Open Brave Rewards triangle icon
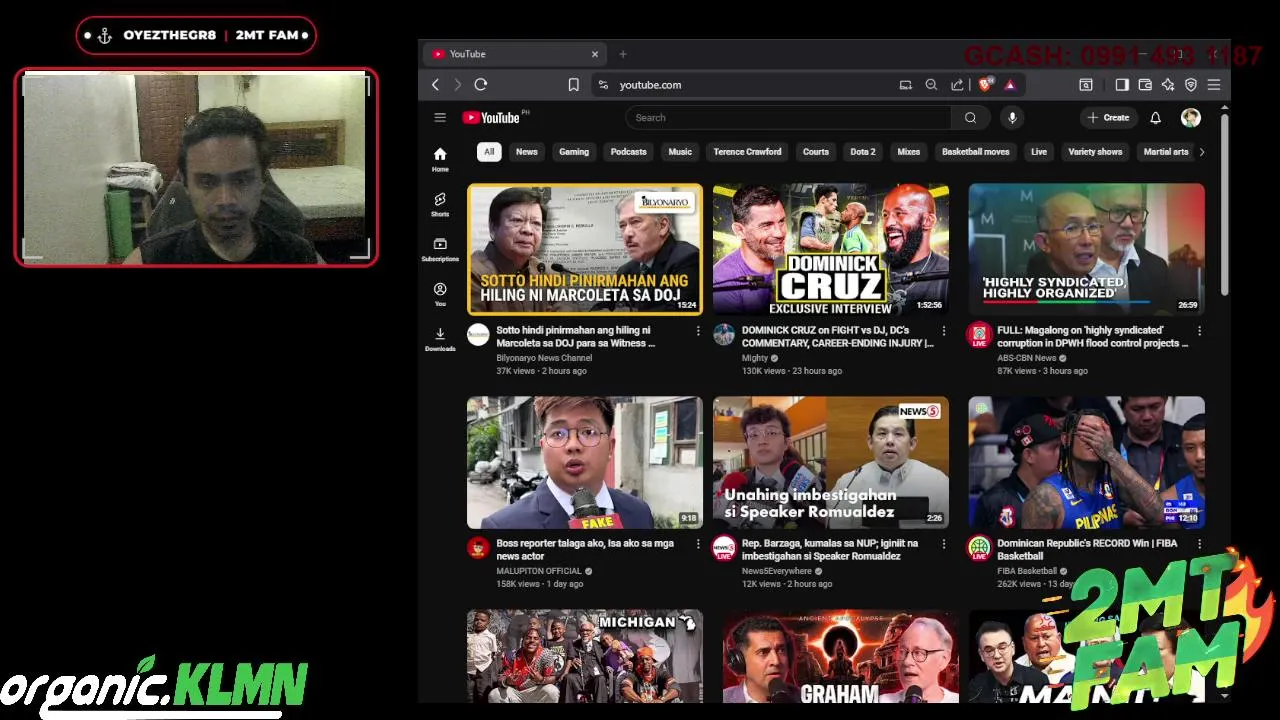Image resolution: width=1280 pixels, height=720 pixels. [1010, 85]
